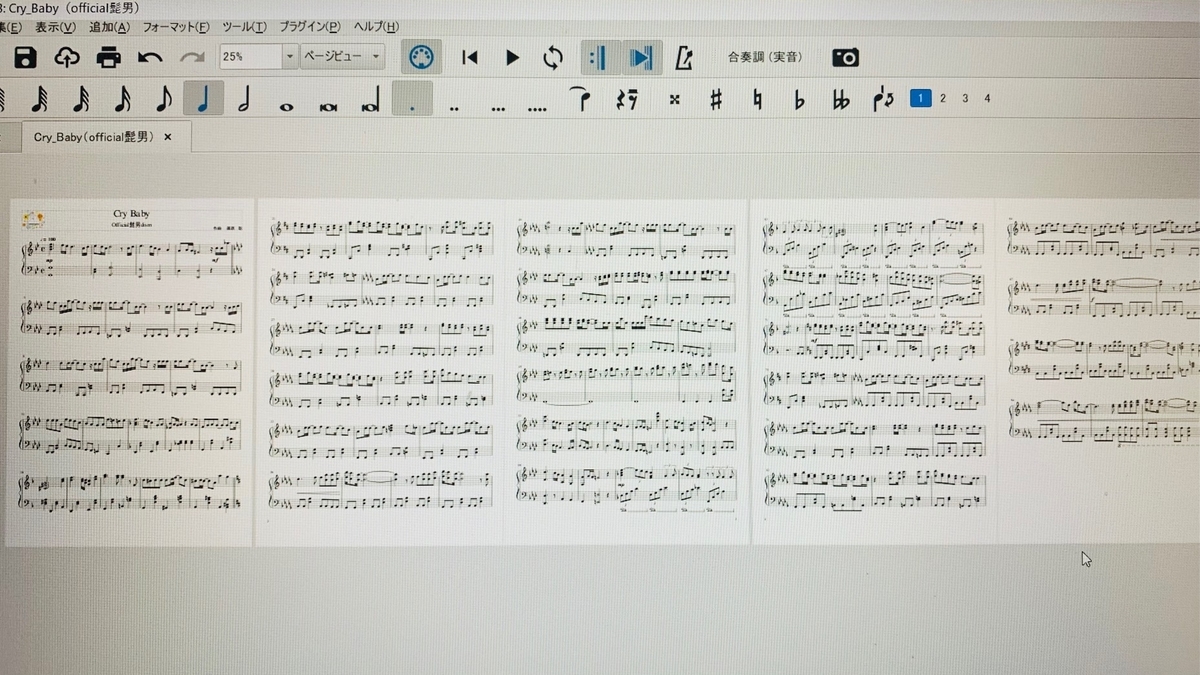Start playback with the play button
1200x675 pixels.
512,58
